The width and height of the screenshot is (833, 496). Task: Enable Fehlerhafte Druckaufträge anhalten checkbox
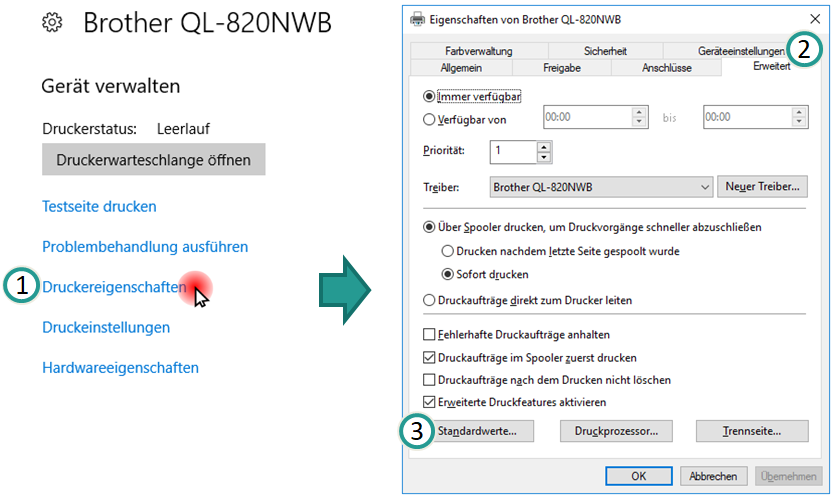click(x=429, y=335)
